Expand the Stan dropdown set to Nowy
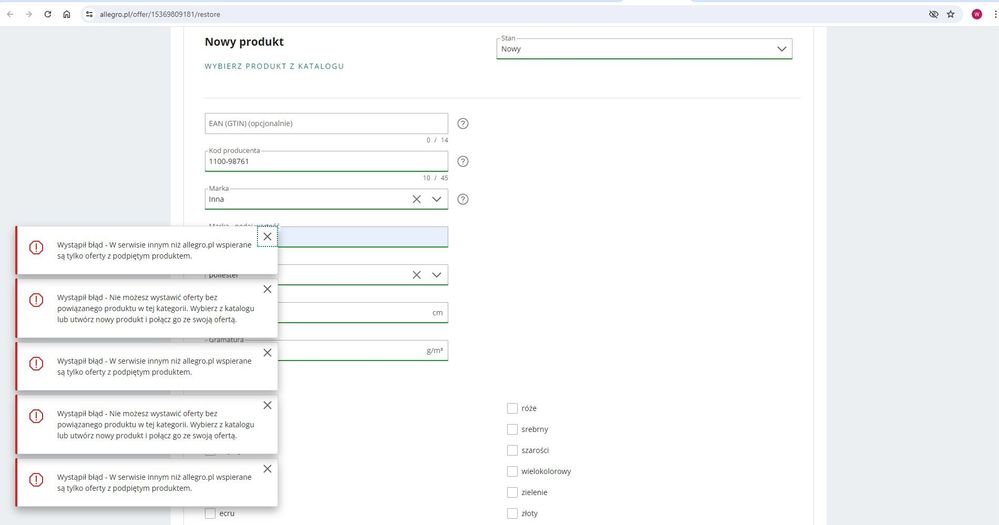The width and height of the screenshot is (999, 525). click(781, 49)
